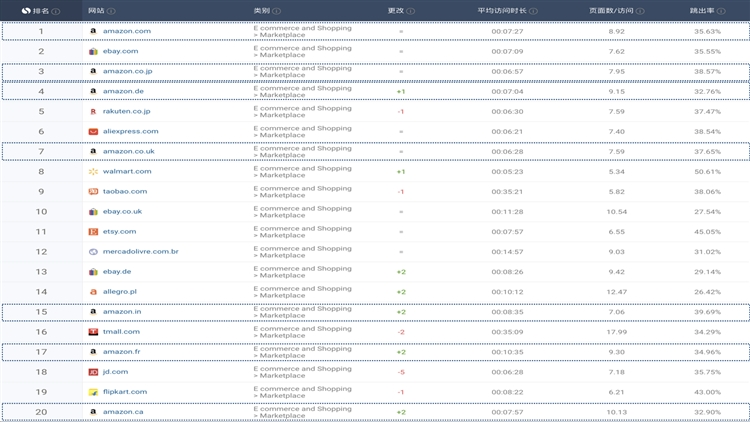Screen dimensions: 750x422
Task: Click the info icon next to 排名 header
Action: (56, 12)
